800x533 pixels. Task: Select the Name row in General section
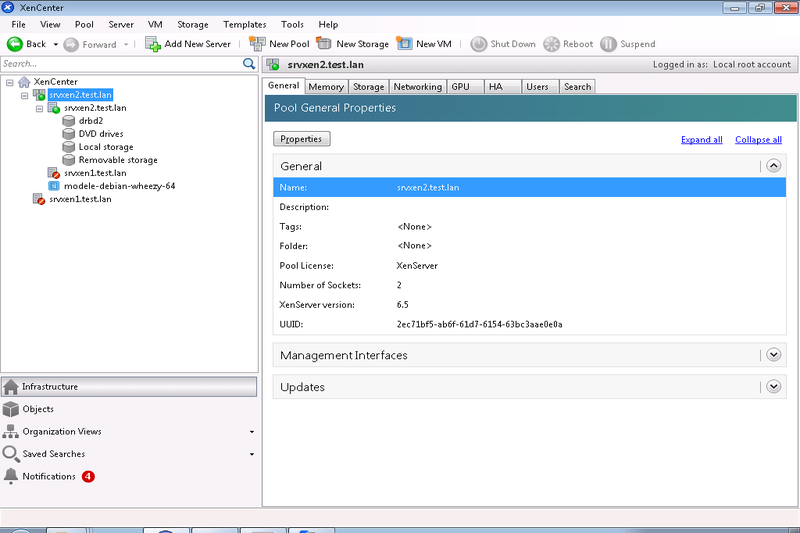click(x=529, y=187)
